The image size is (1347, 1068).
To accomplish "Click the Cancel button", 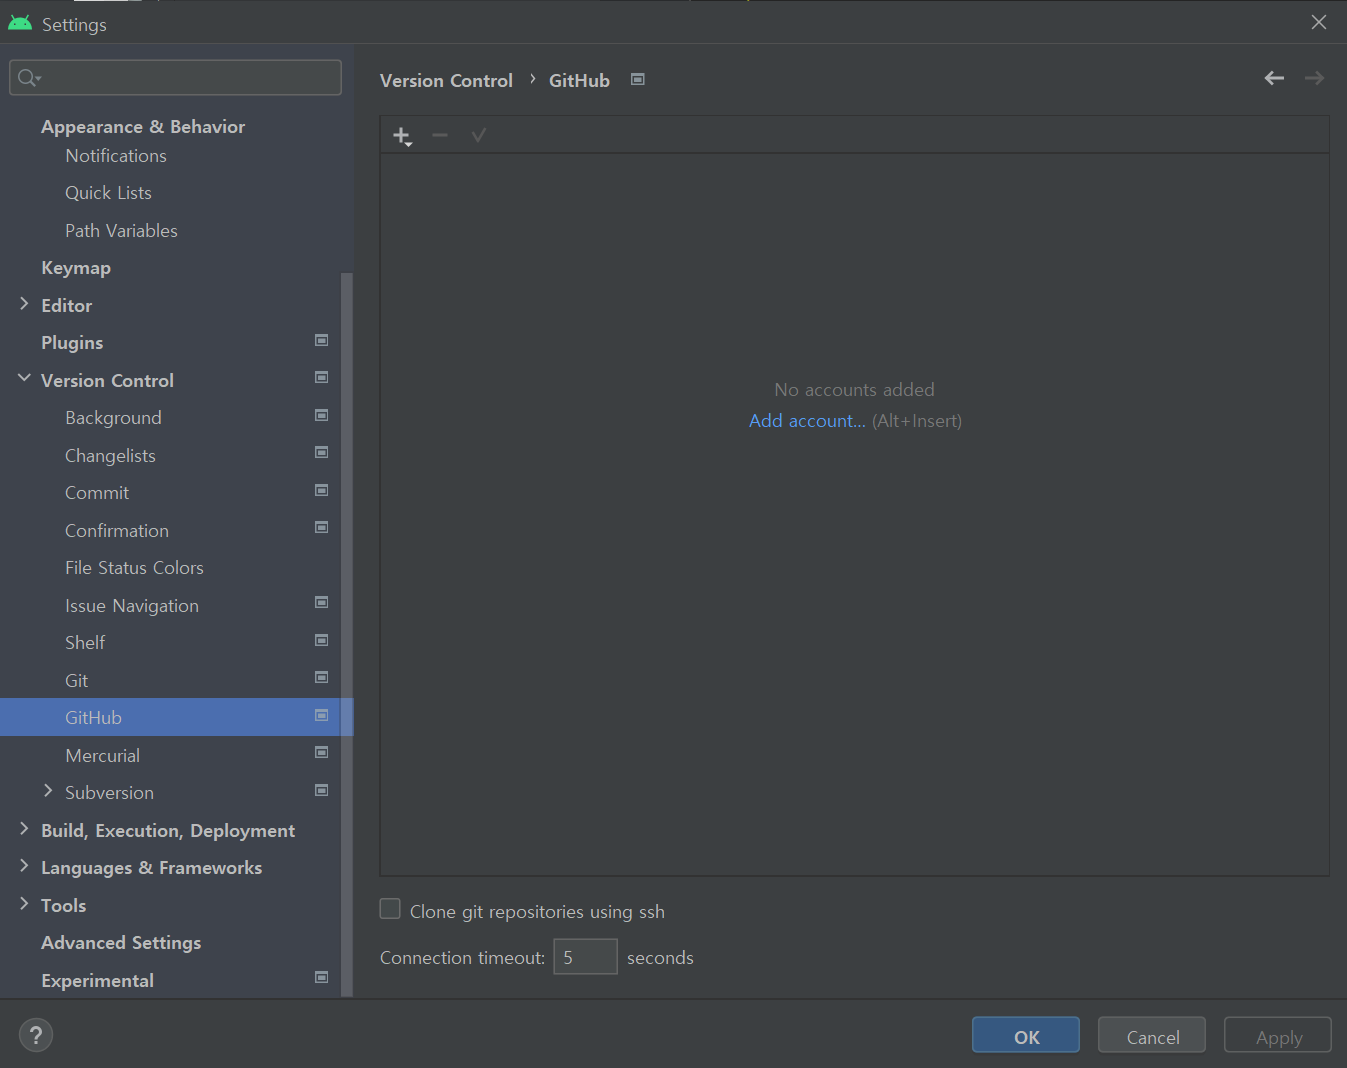I will click(x=1152, y=1035).
